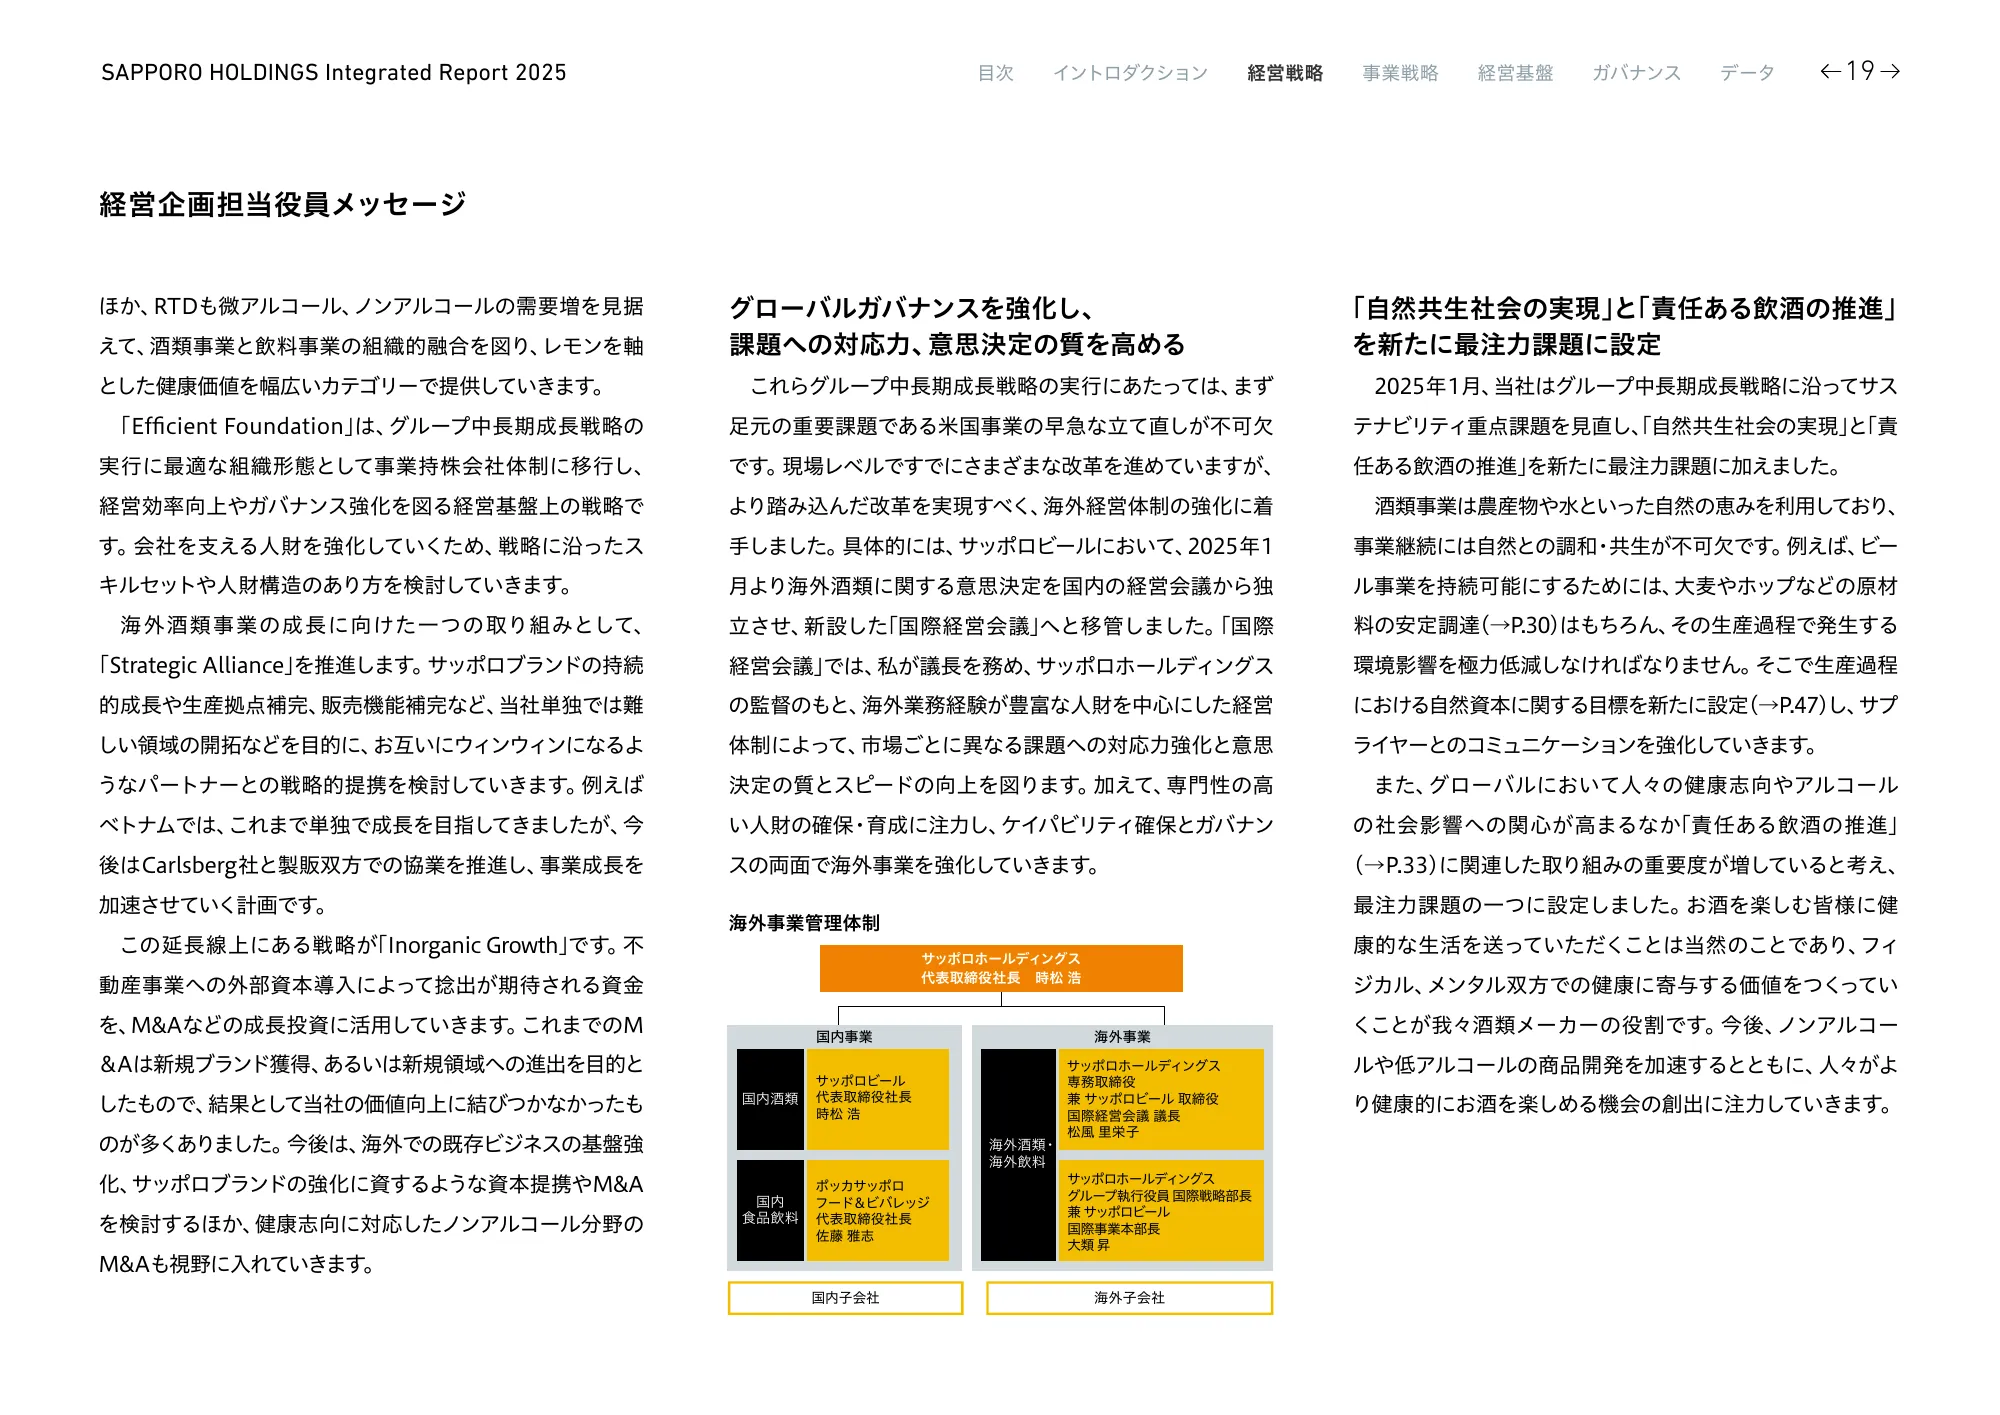Click the orange サッポロホールディングス 代表取締役社長 box
The image size is (2000, 1415).
(x=1001, y=968)
